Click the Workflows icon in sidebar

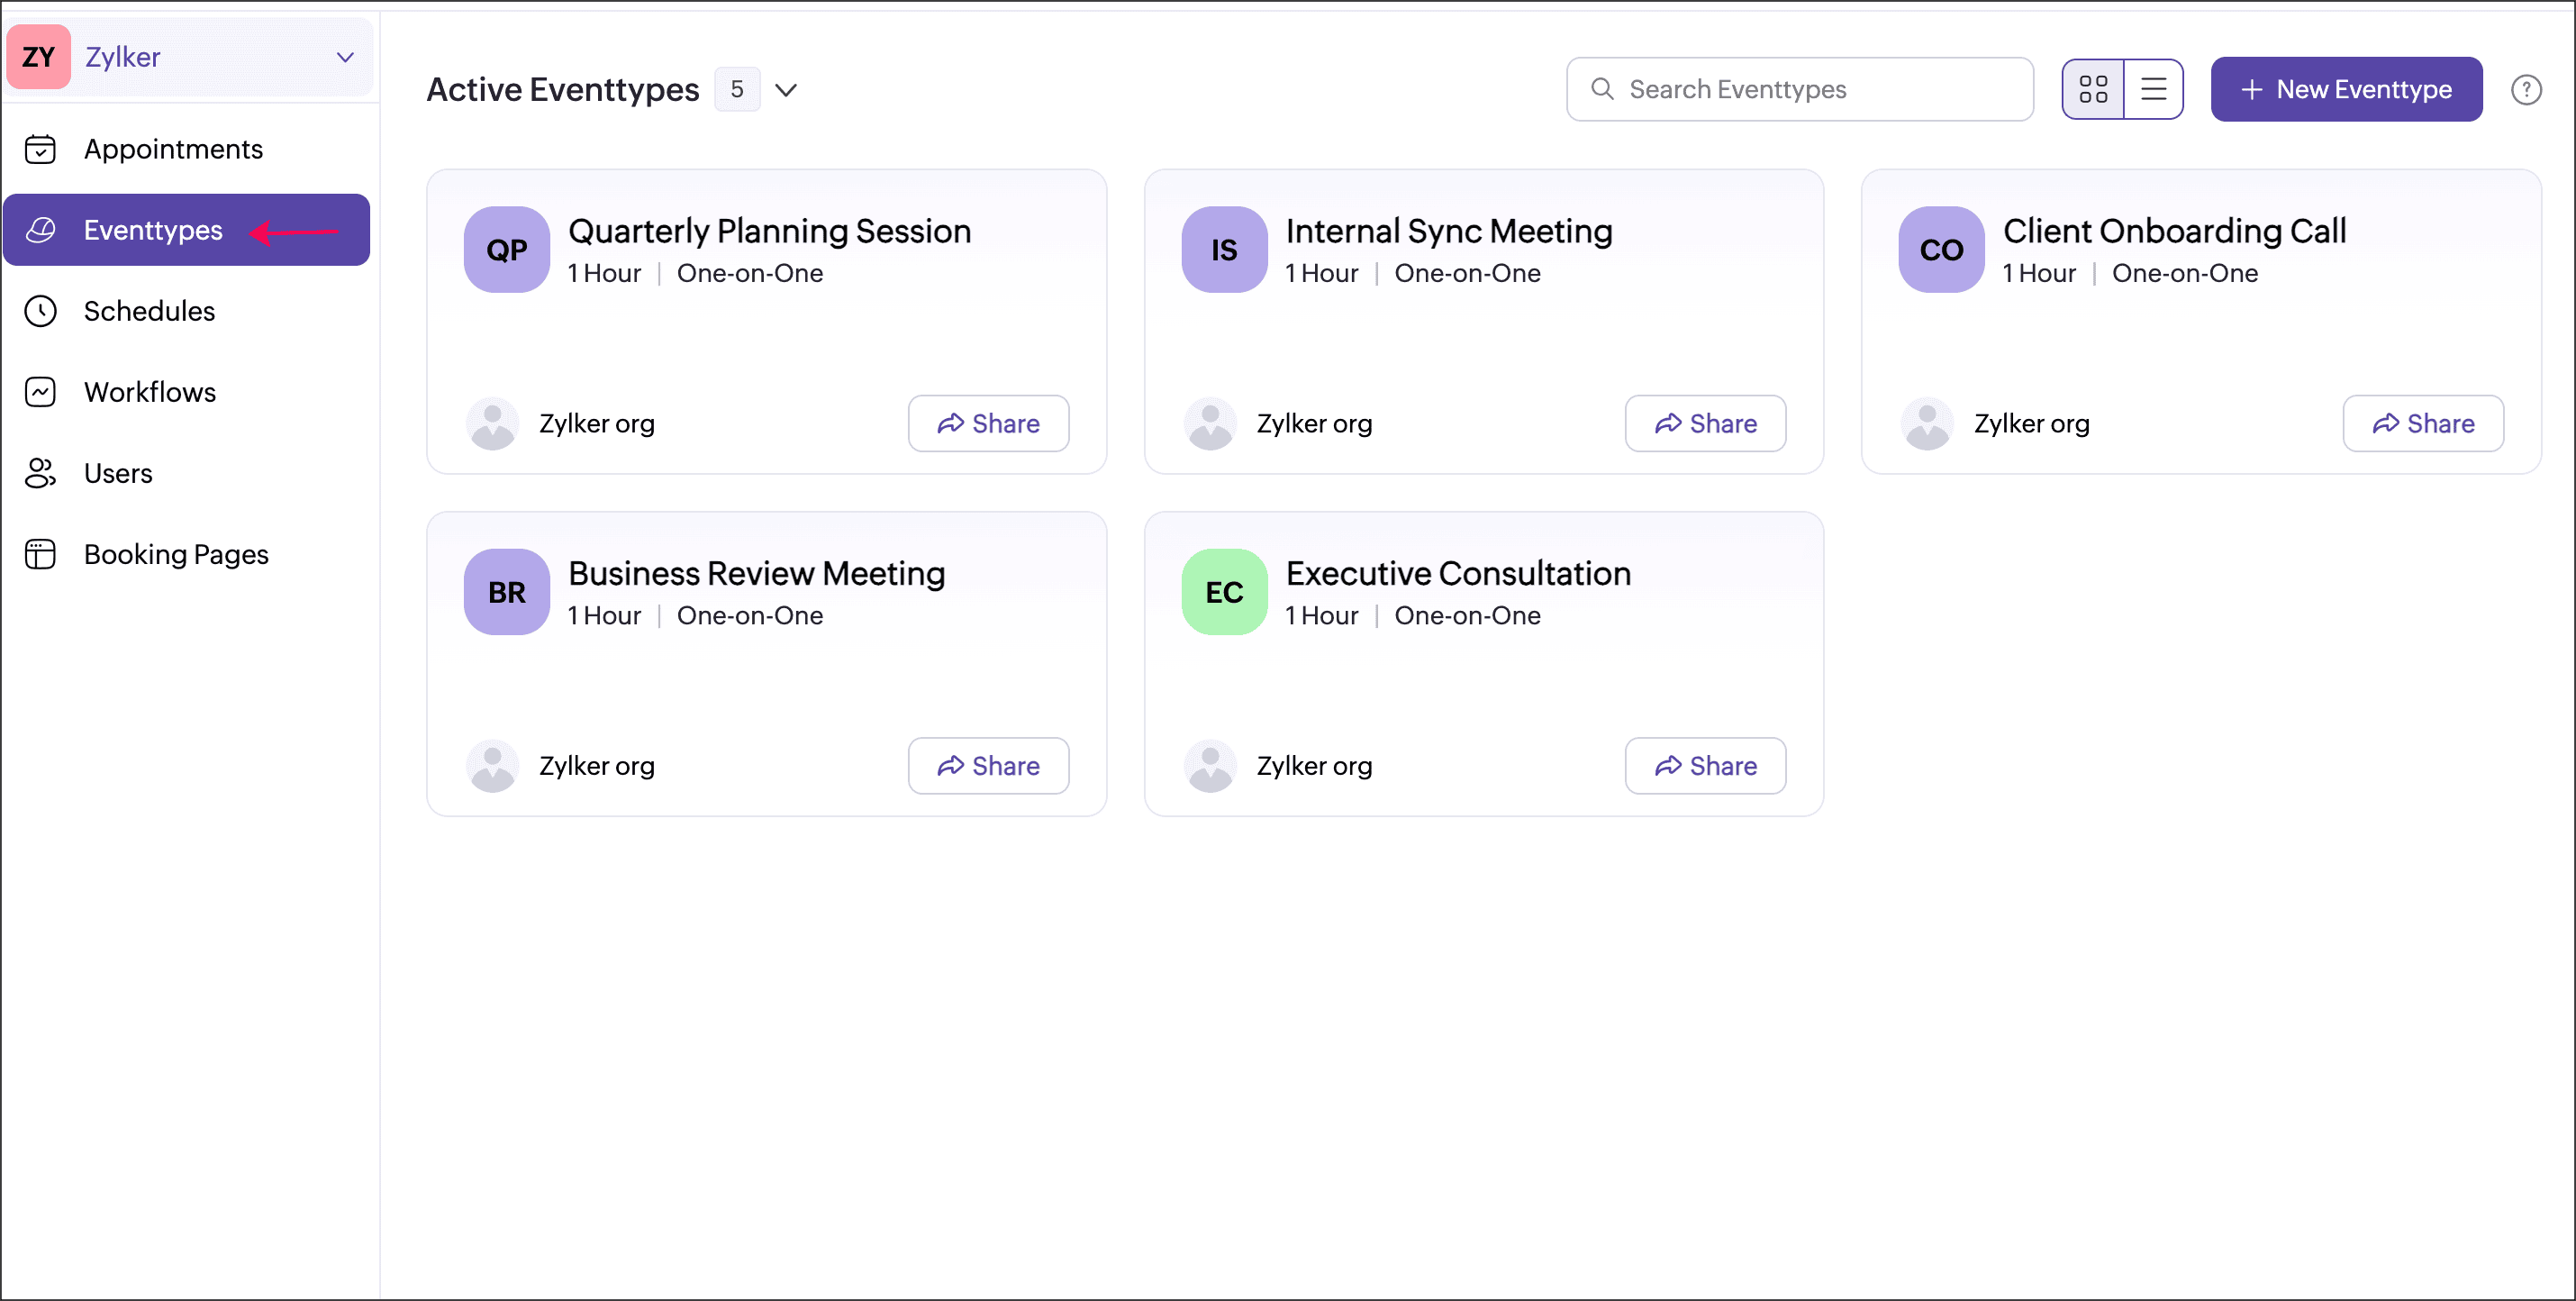(x=40, y=392)
